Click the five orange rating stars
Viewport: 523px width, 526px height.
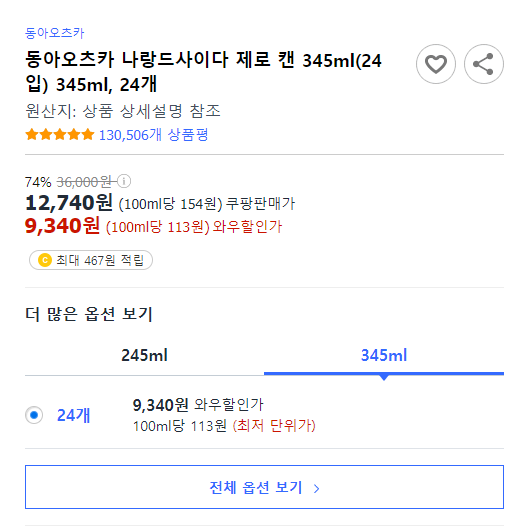pos(60,135)
